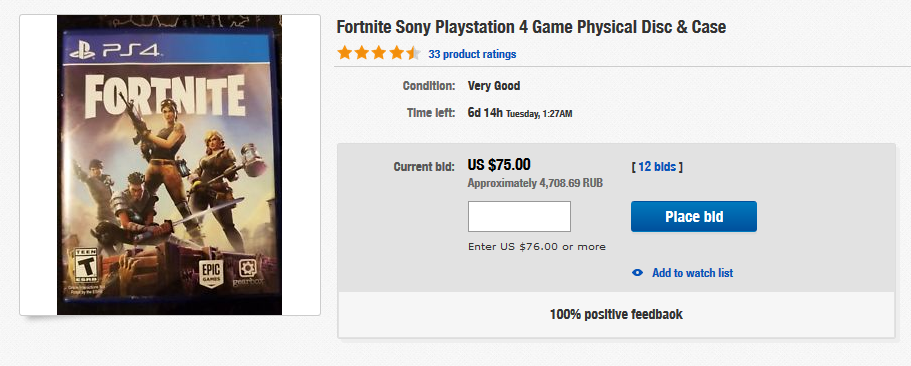This screenshot has height=366, width=911.
Task: Click the Teen ESRB rating badge
Action: (x=85, y=265)
